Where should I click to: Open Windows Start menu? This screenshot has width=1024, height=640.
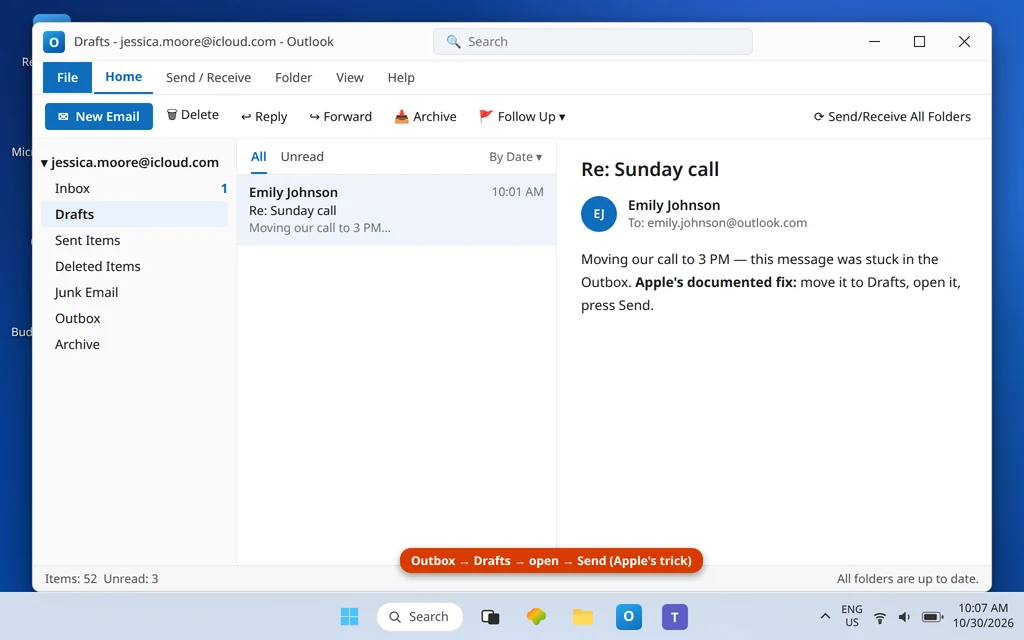(x=349, y=616)
